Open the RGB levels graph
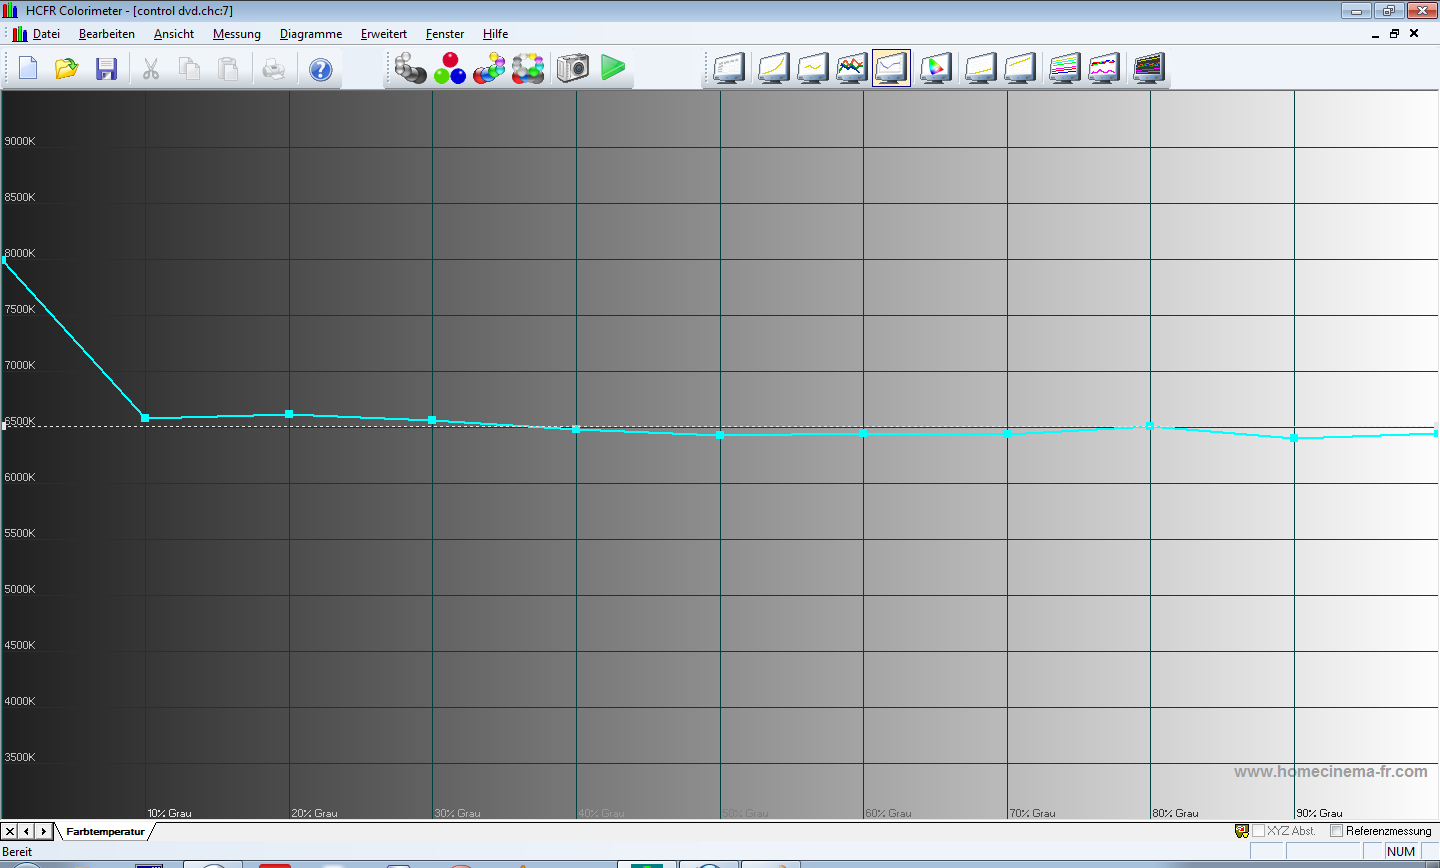1440x868 pixels. [x=851, y=68]
